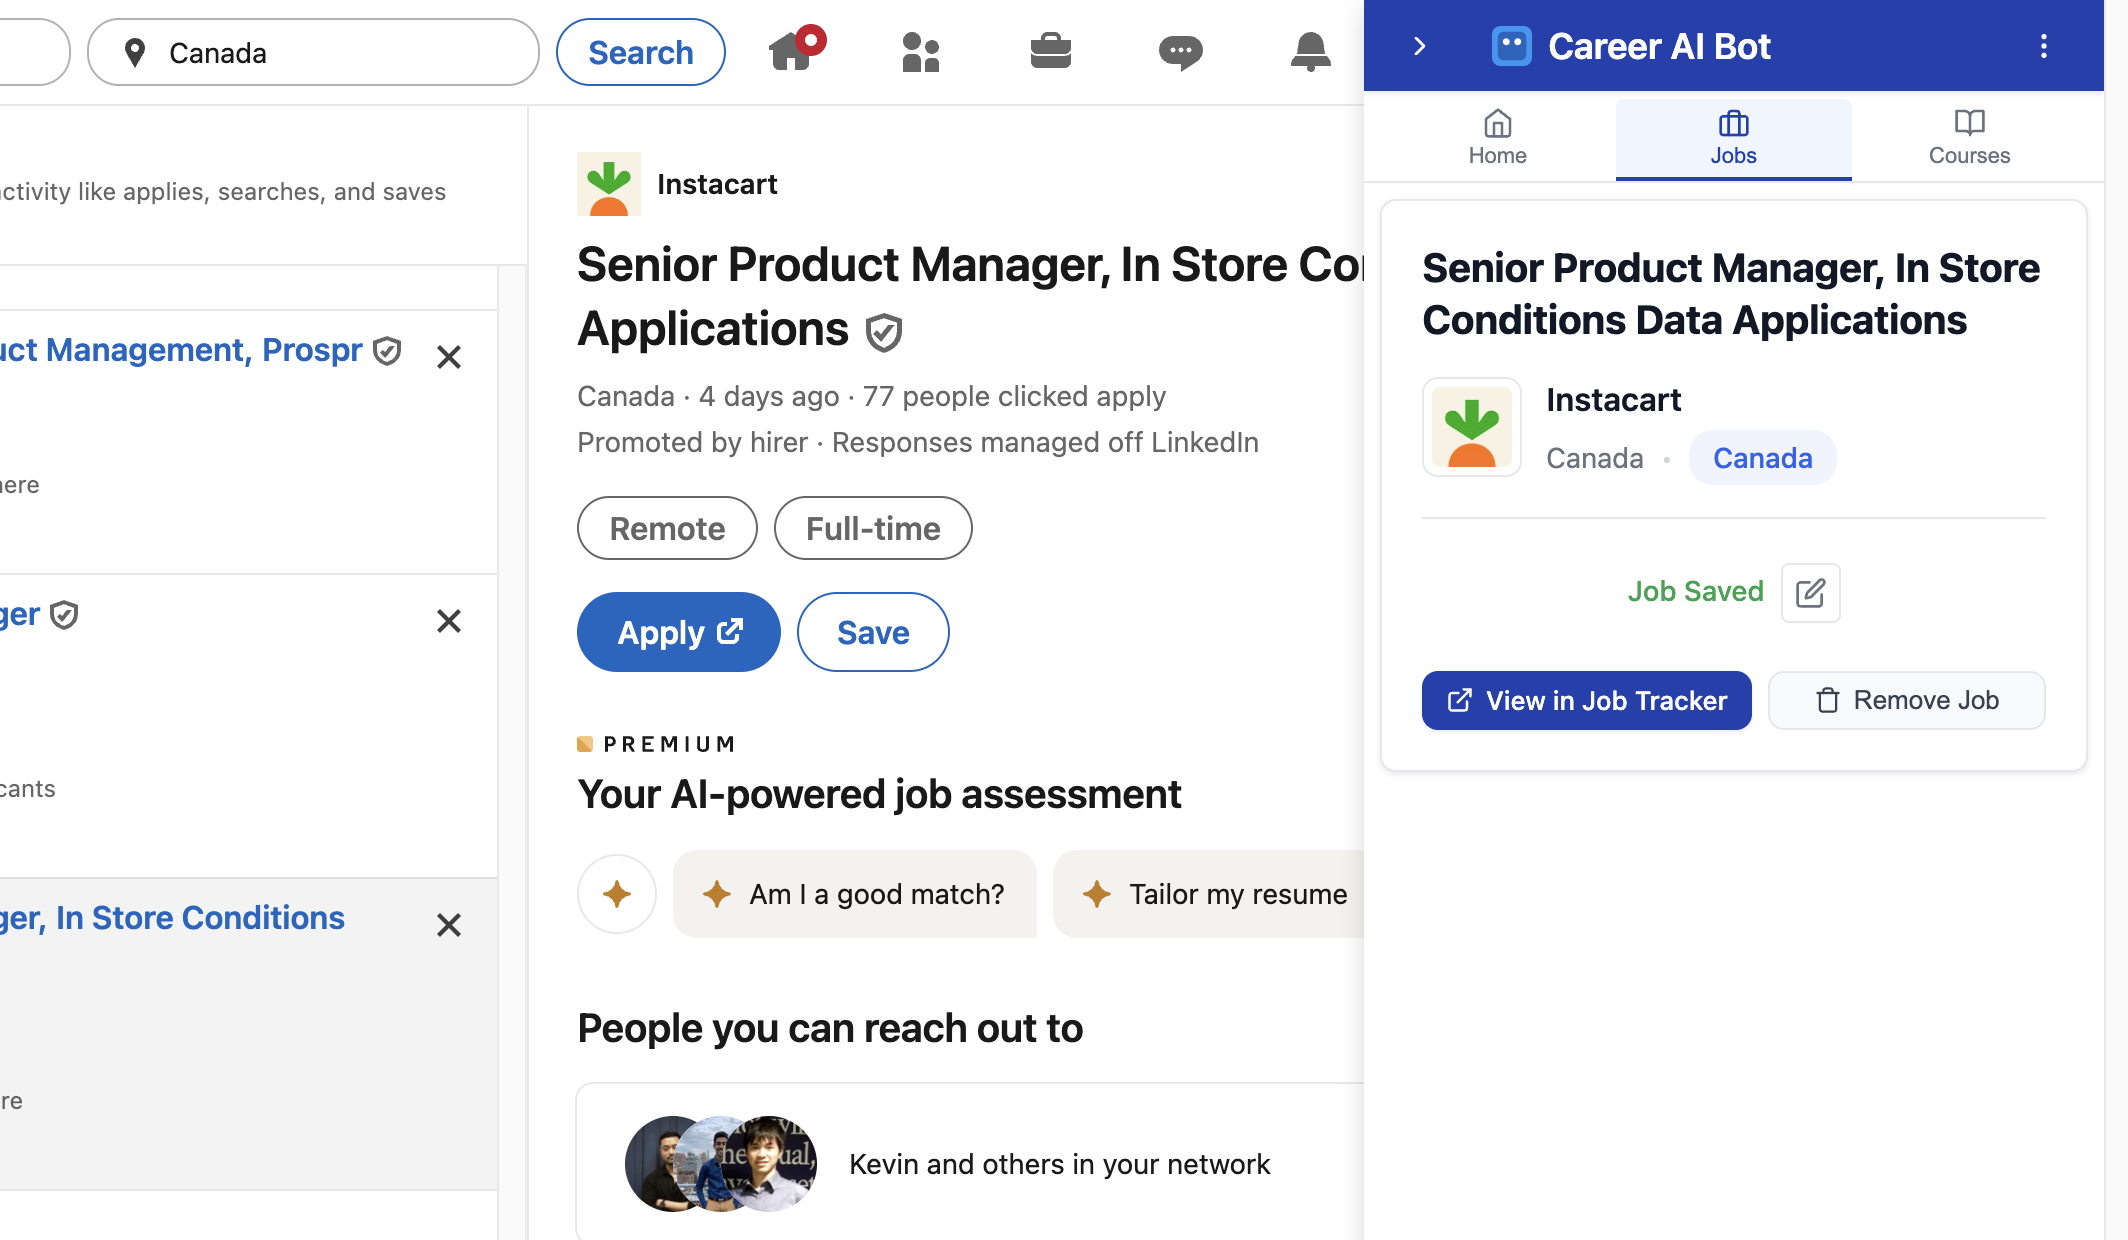The image size is (2128, 1240).
Task: Open the location field showing Canada
Action: pyautogui.click(x=313, y=52)
